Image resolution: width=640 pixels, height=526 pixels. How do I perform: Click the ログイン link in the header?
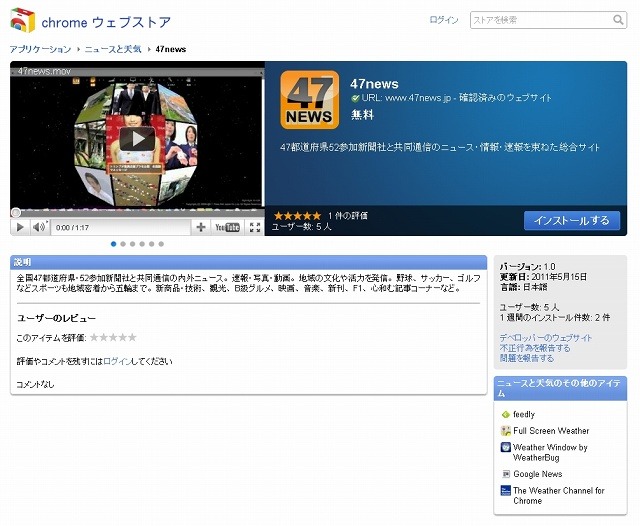pos(444,20)
